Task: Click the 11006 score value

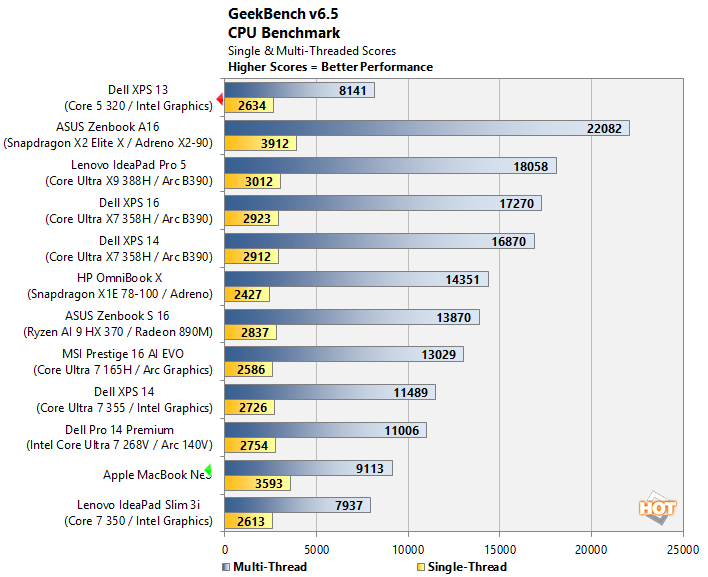Action: click(x=402, y=431)
